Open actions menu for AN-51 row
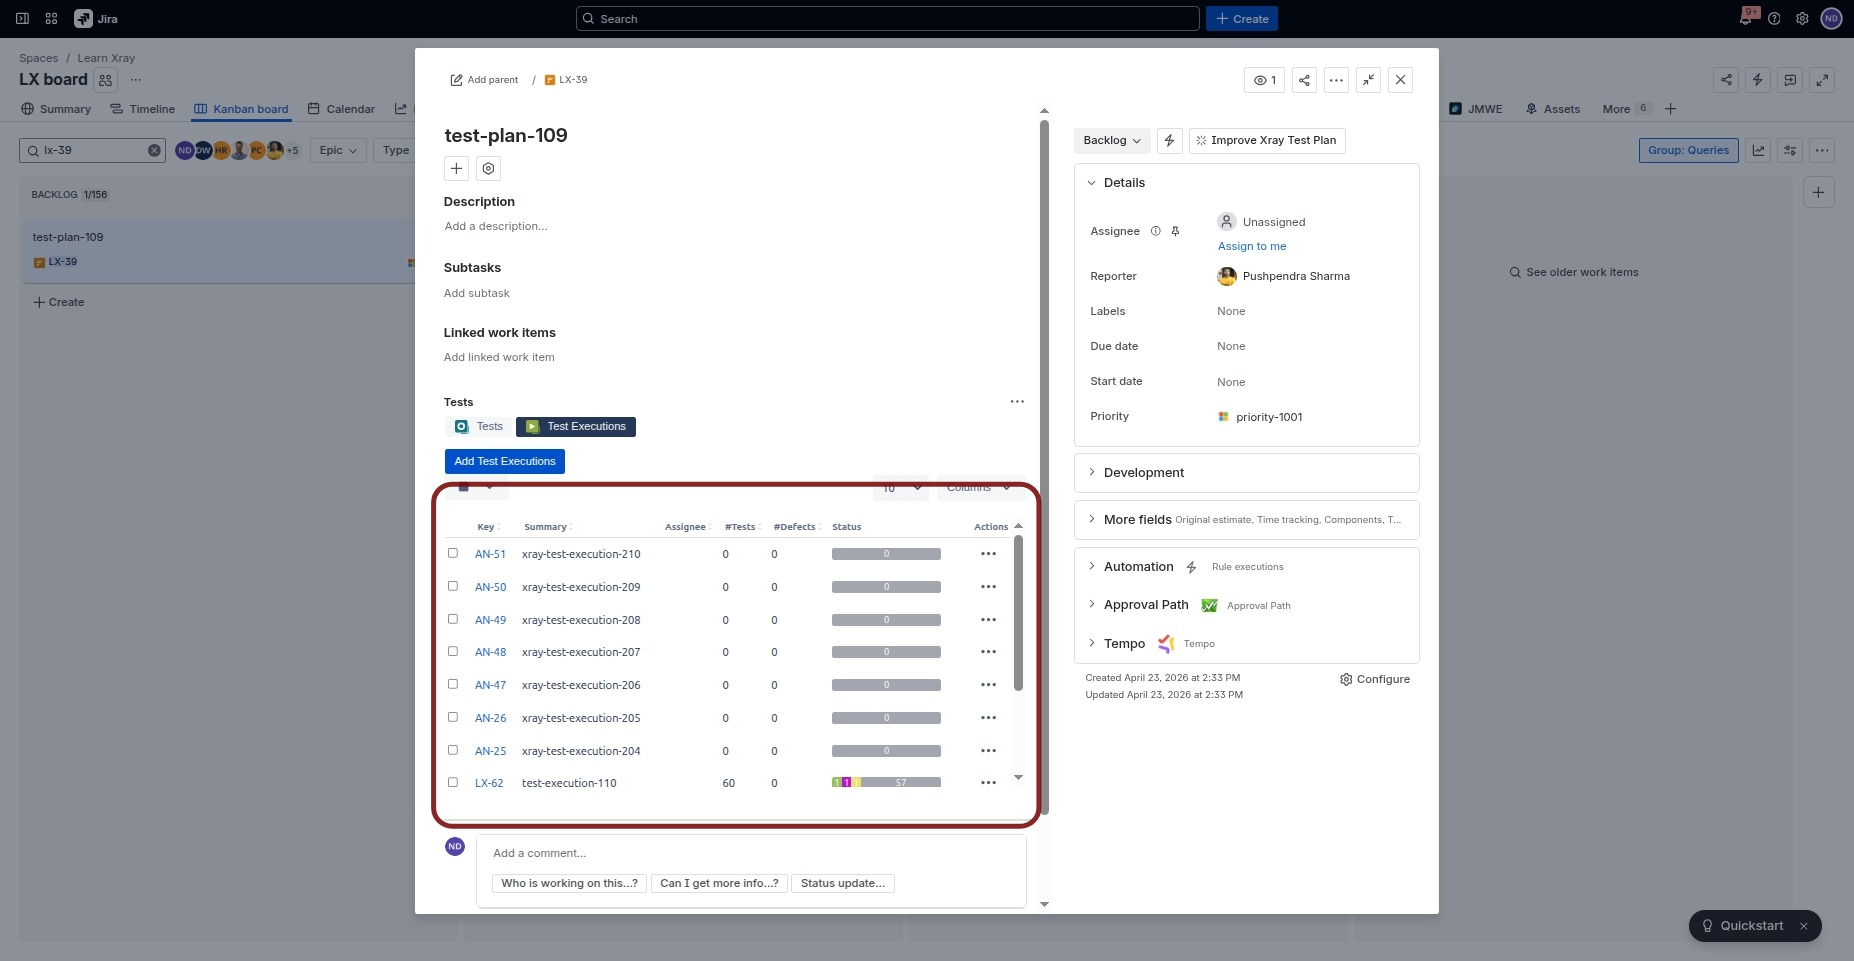The height and width of the screenshot is (961, 1854). [x=988, y=554]
